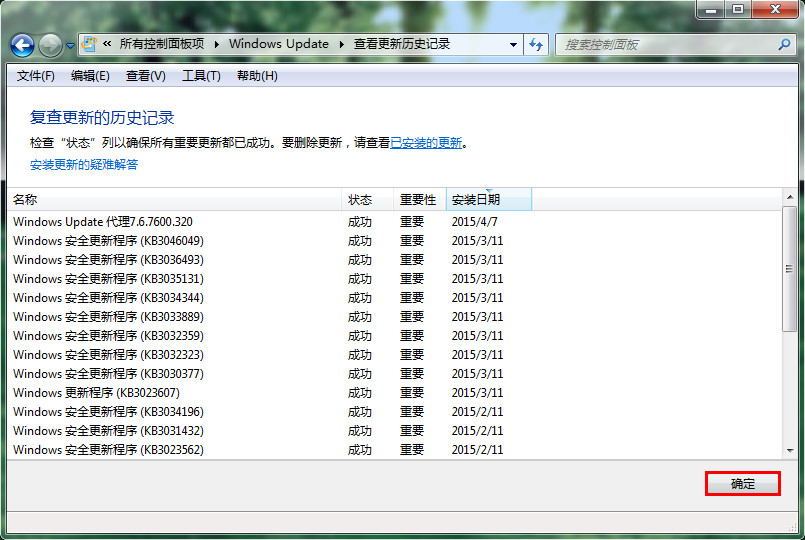
Task: Open the 帮助(H) menu
Action: click(257, 76)
